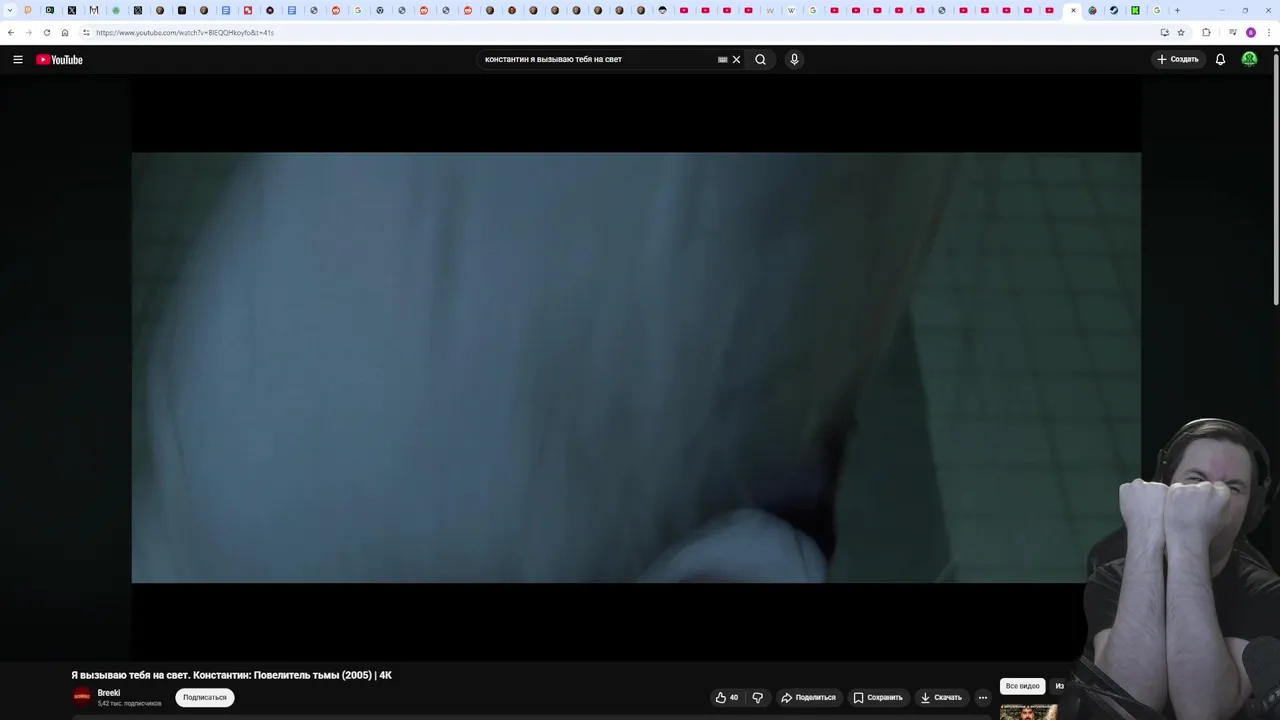
Task: View site information icon in address bar
Action: (86, 33)
